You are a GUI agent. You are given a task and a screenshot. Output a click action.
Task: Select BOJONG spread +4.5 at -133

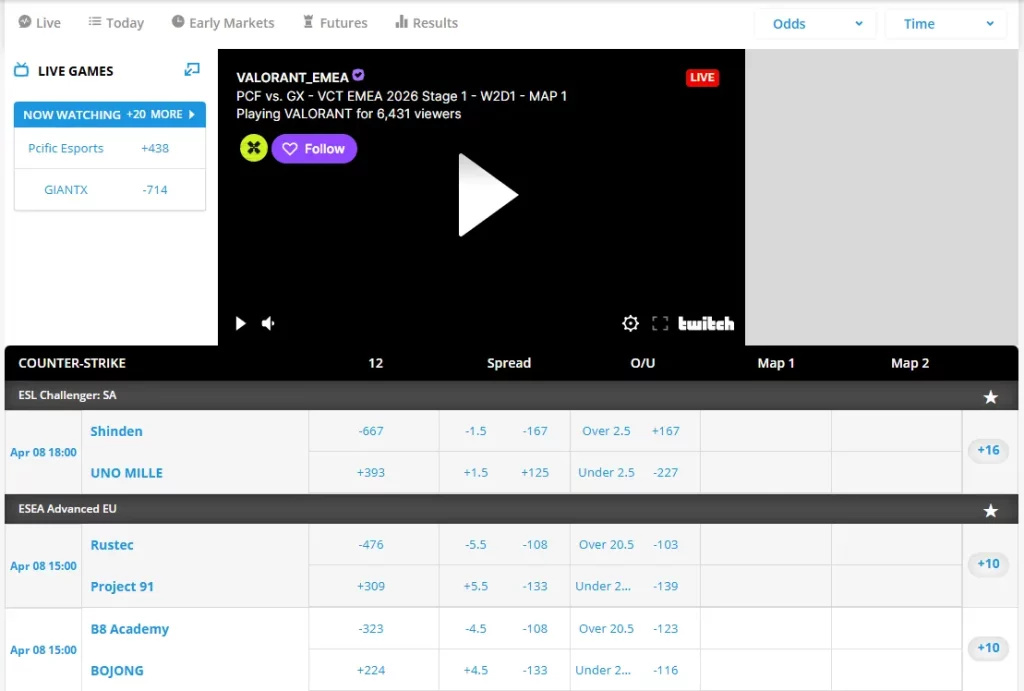click(505, 670)
